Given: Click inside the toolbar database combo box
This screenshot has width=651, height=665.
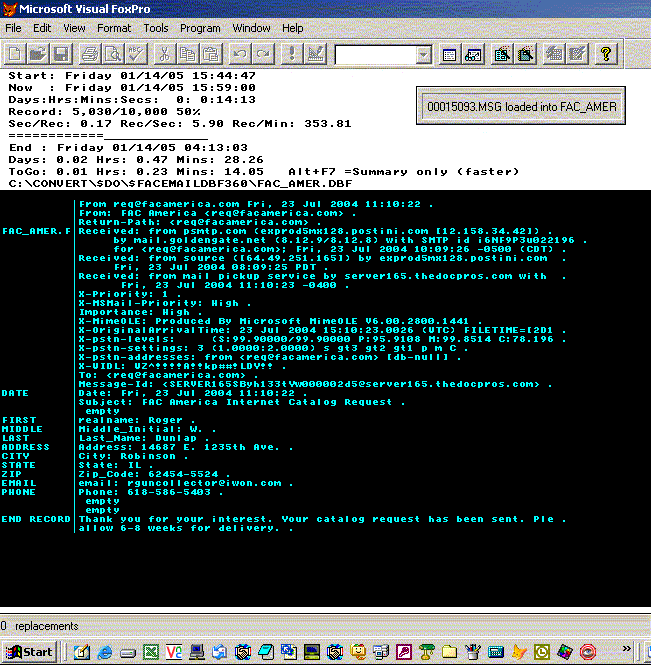Looking at the screenshot, I should [x=375, y=55].
